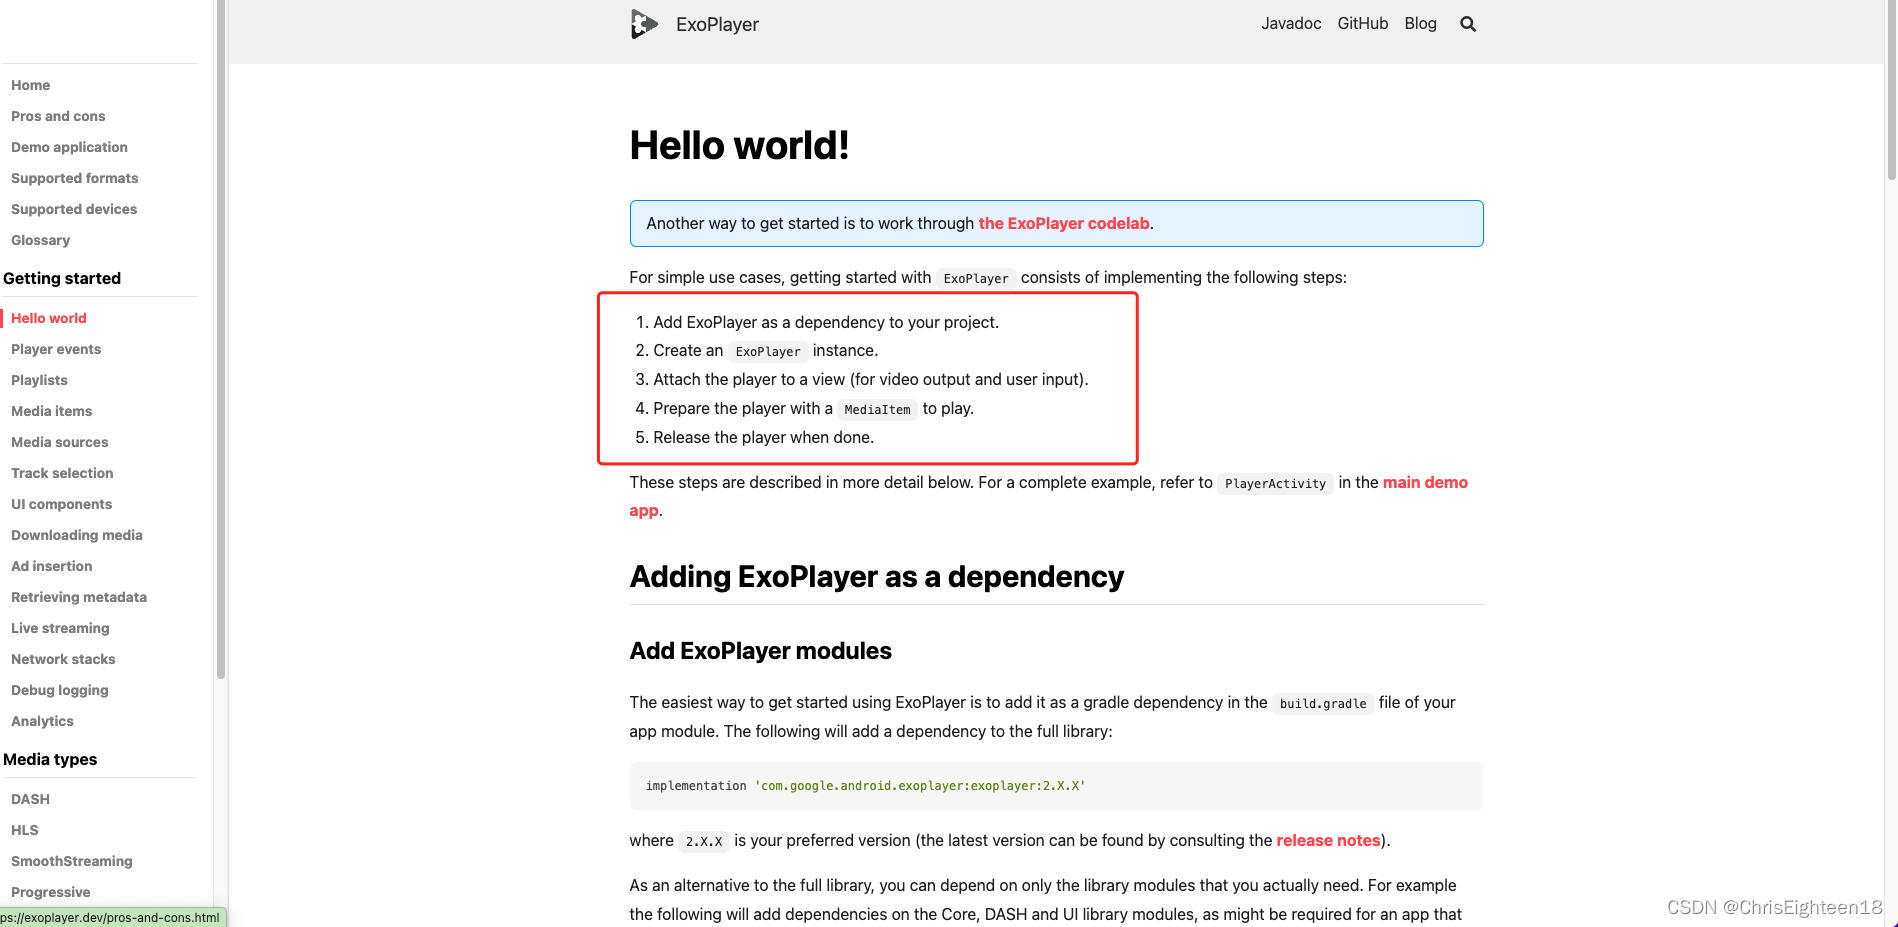This screenshot has width=1898, height=927.
Task: Open the GitHub header link
Action: [x=1363, y=24]
